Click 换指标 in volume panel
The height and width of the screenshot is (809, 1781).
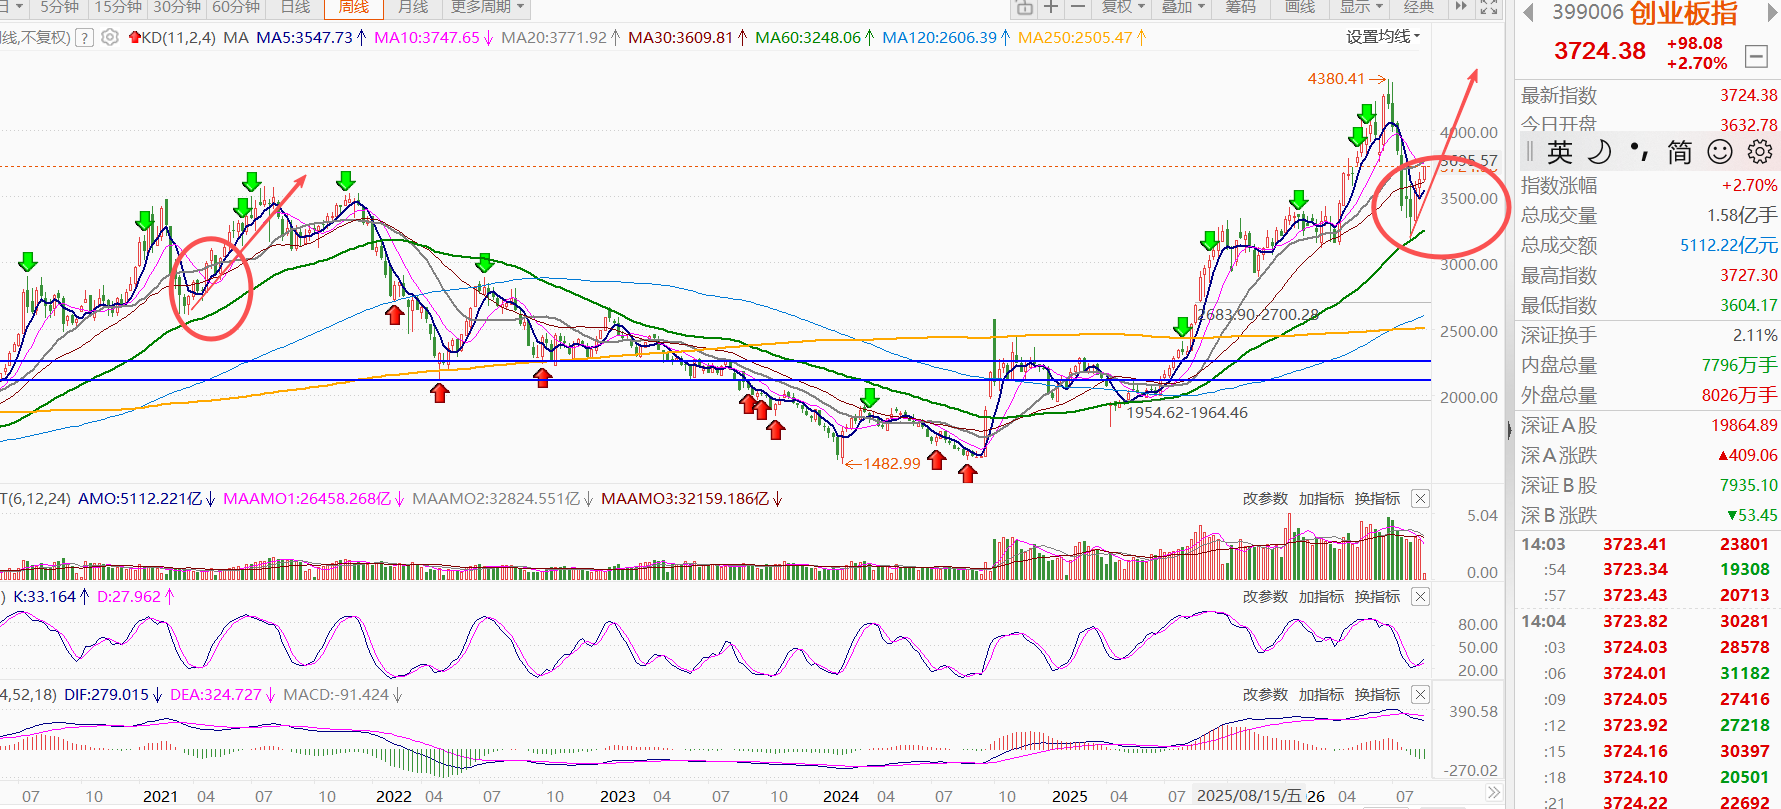[x=1377, y=498]
